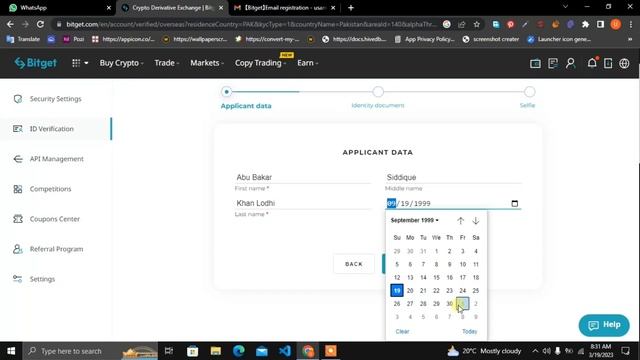The image size is (640, 360).
Task: Expand Copy Trading menu
Action: (260, 63)
